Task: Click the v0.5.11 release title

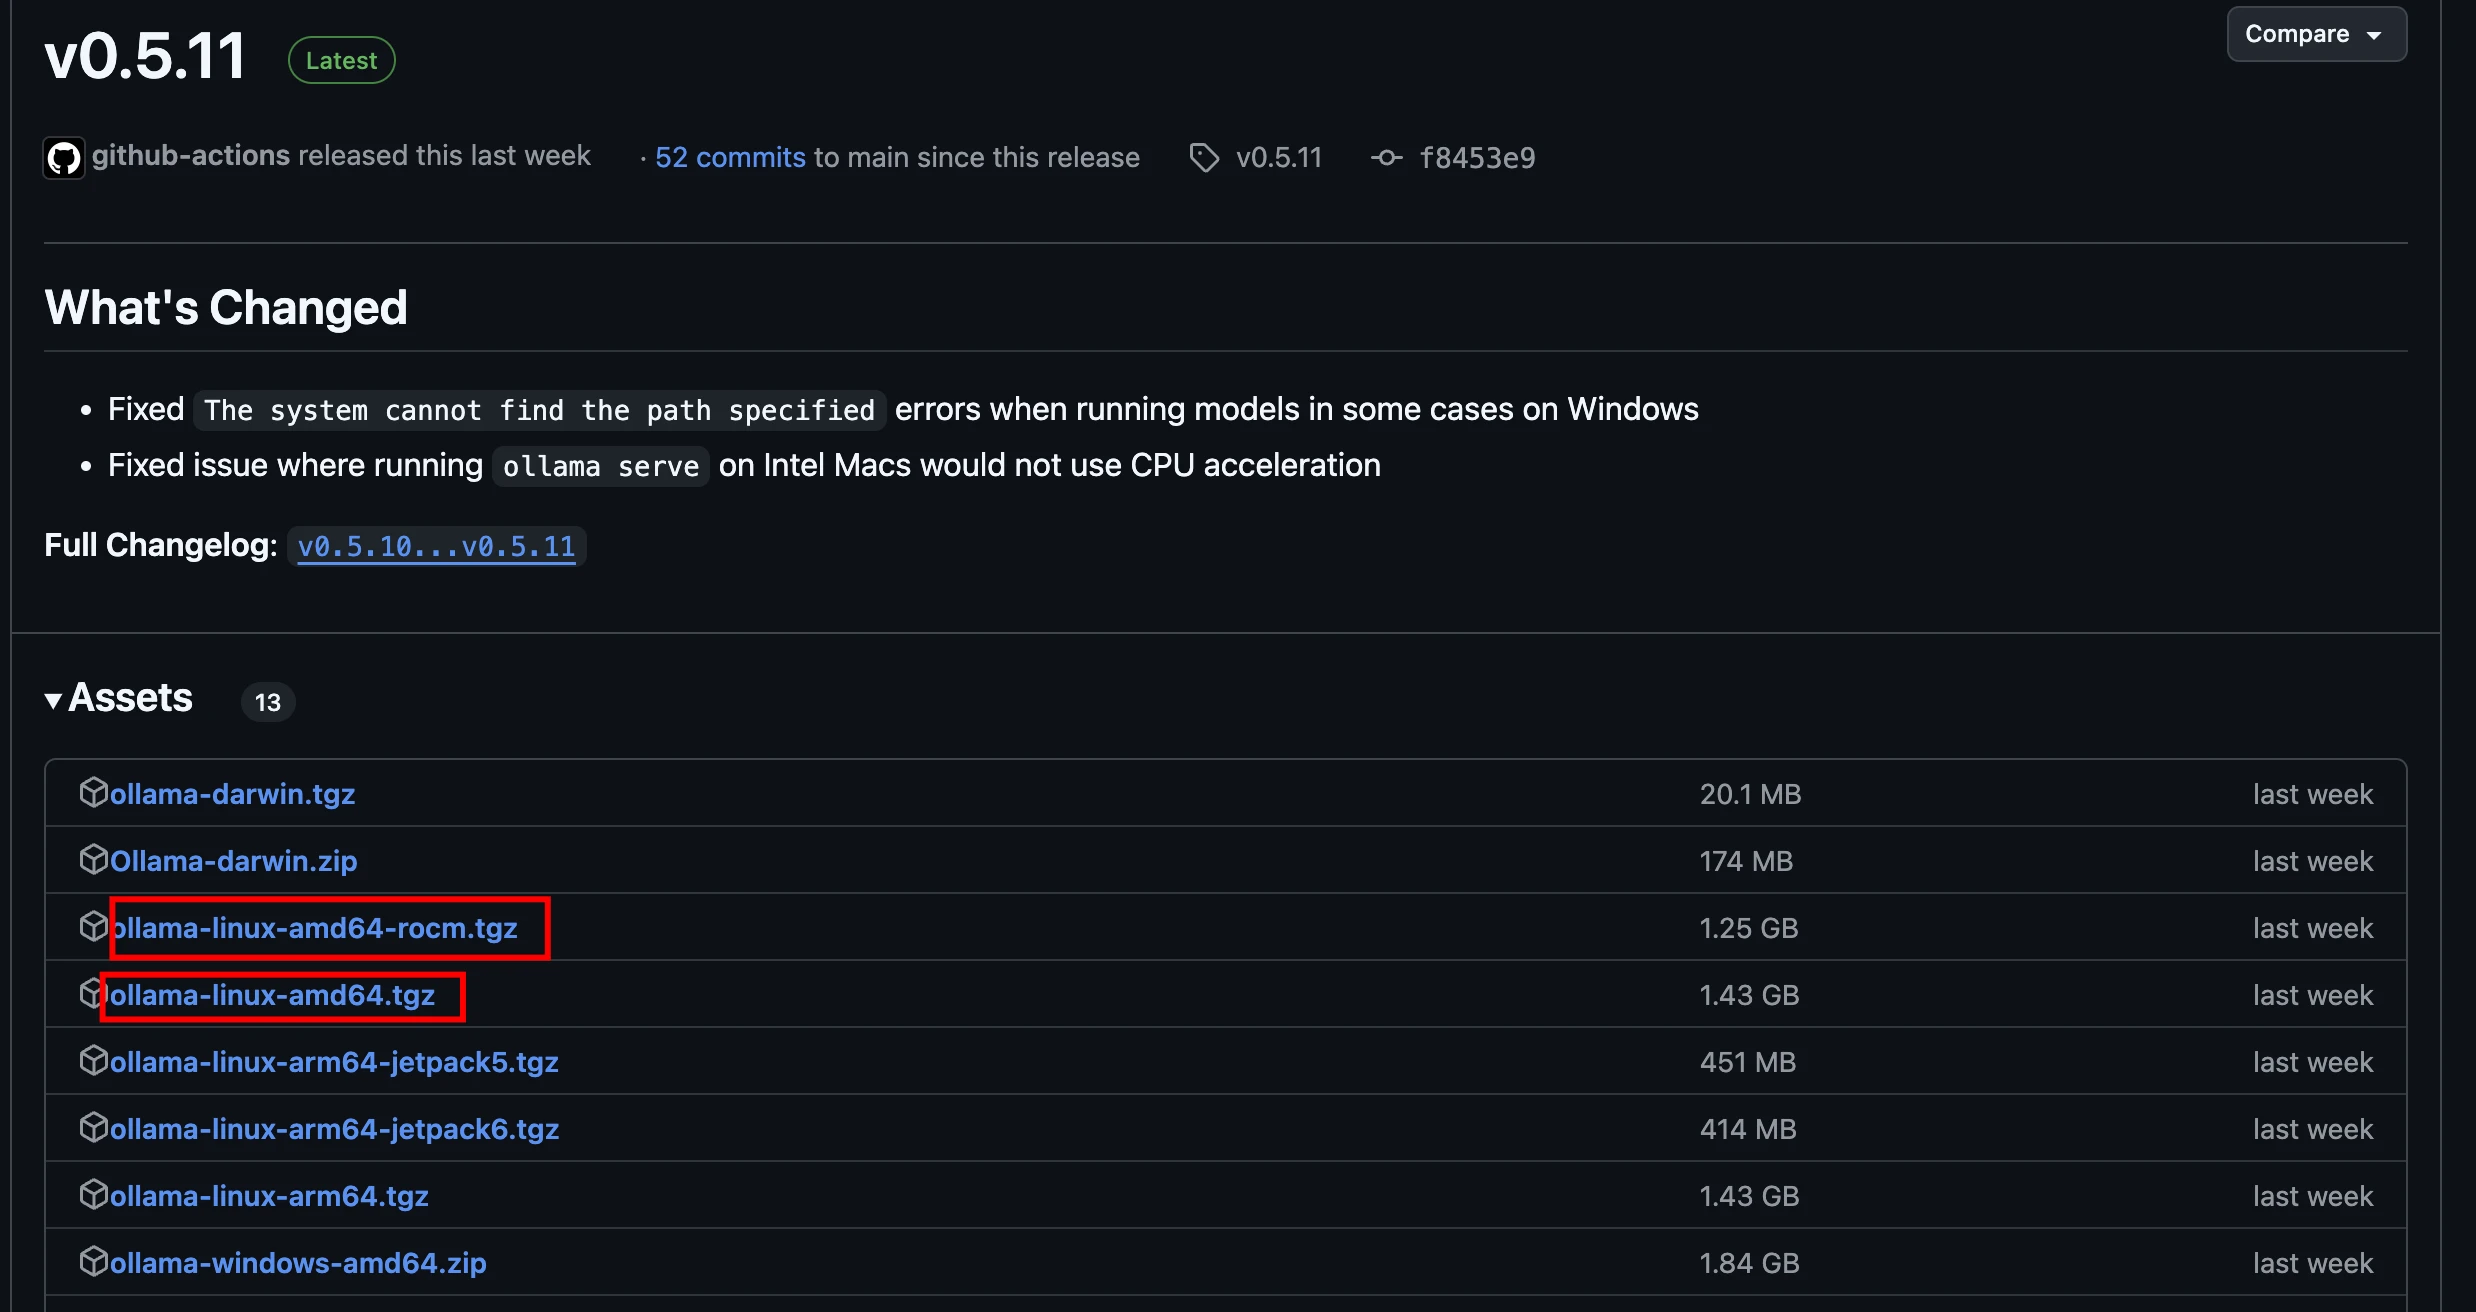Action: point(146,56)
